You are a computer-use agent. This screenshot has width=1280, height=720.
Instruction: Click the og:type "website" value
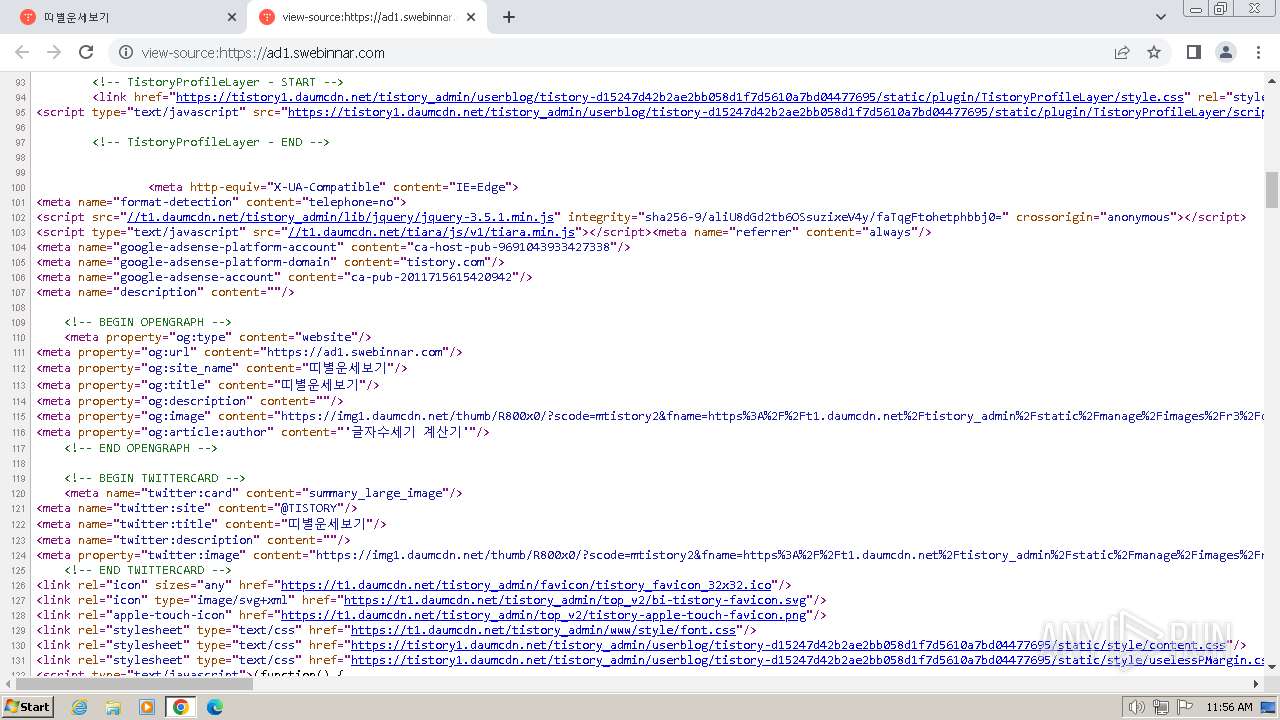coord(329,337)
